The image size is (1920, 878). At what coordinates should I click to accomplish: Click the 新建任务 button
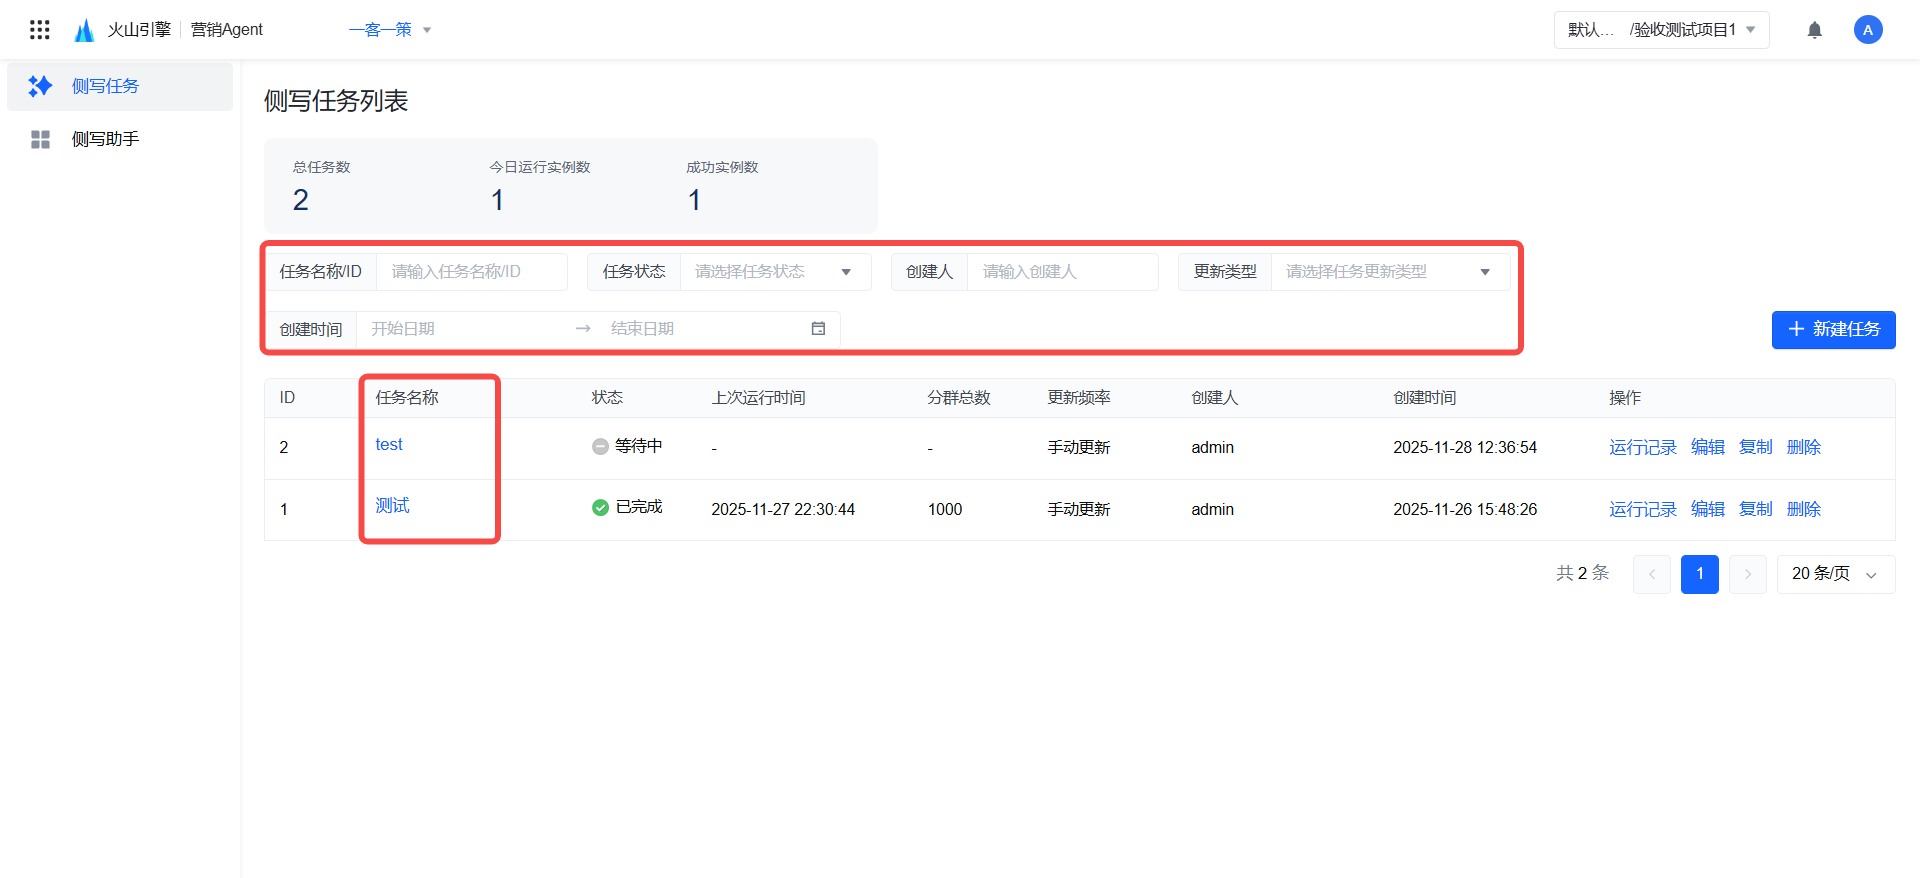point(1833,330)
